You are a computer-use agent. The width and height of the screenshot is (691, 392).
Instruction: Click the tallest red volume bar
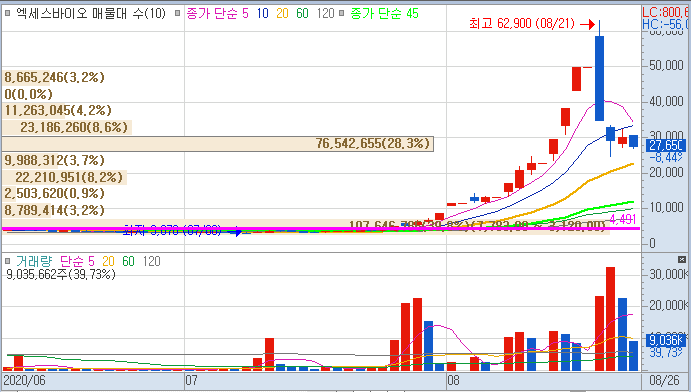(x=610, y=319)
